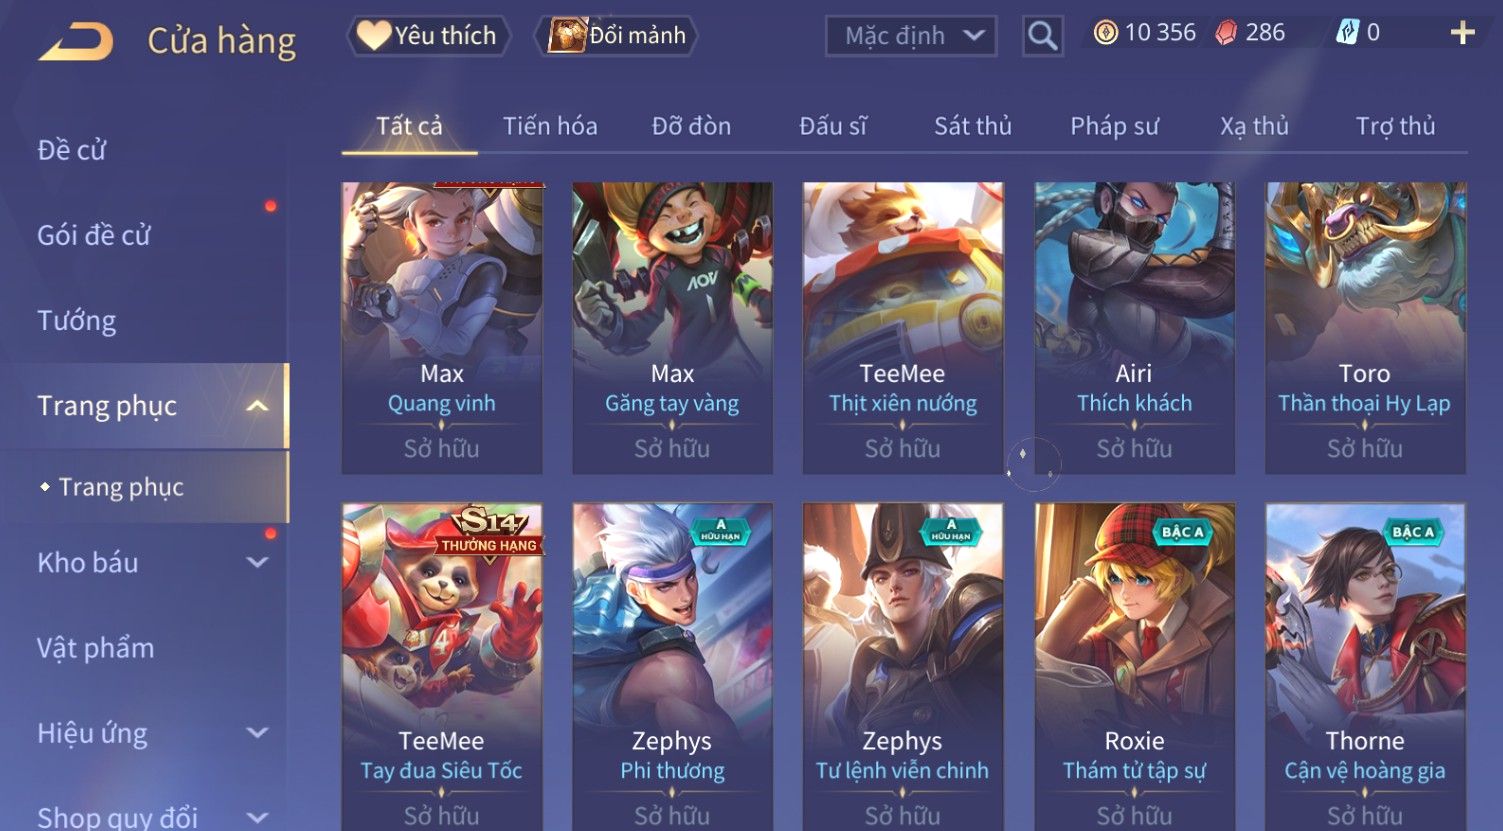Screen dimensions: 1503x831
Task: Open Tướng in the sidebar
Action: (77, 320)
